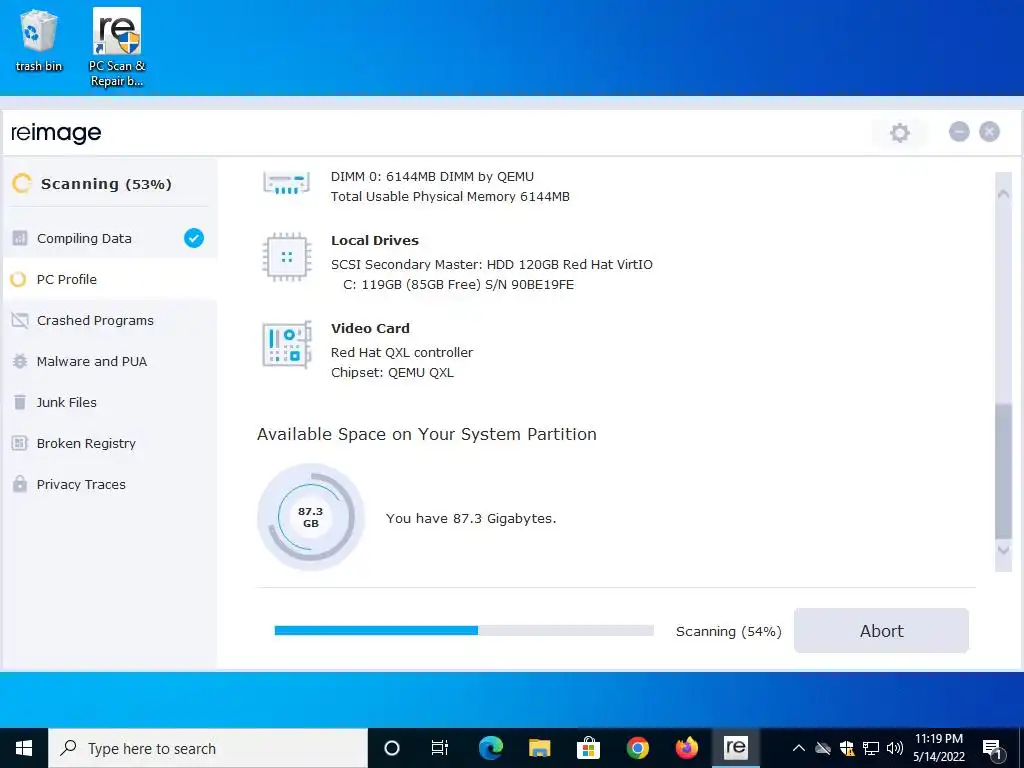Open the Windows Start menu
This screenshot has height=768, width=1024.
click(x=24, y=748)
